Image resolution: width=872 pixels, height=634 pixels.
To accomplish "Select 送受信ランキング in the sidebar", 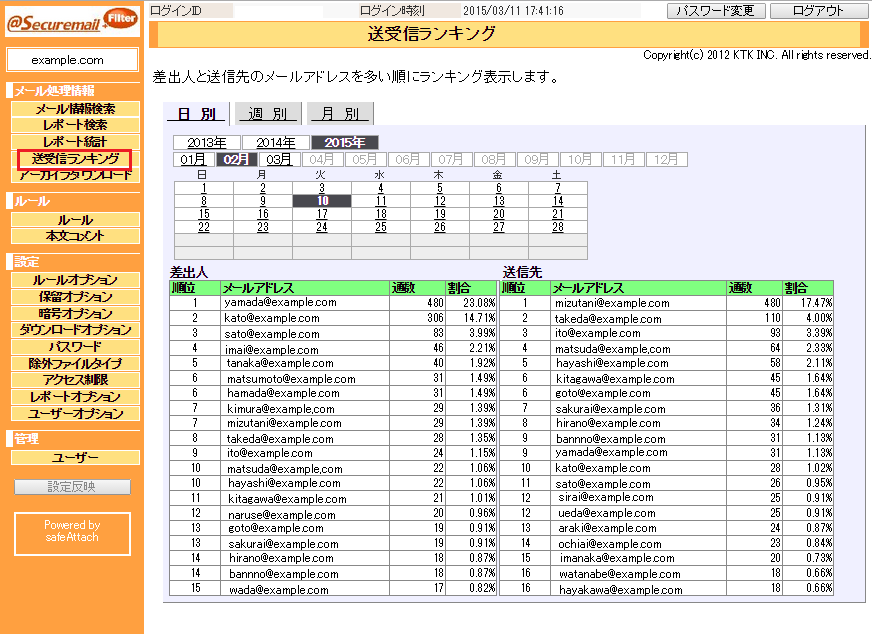I will 75,159.
